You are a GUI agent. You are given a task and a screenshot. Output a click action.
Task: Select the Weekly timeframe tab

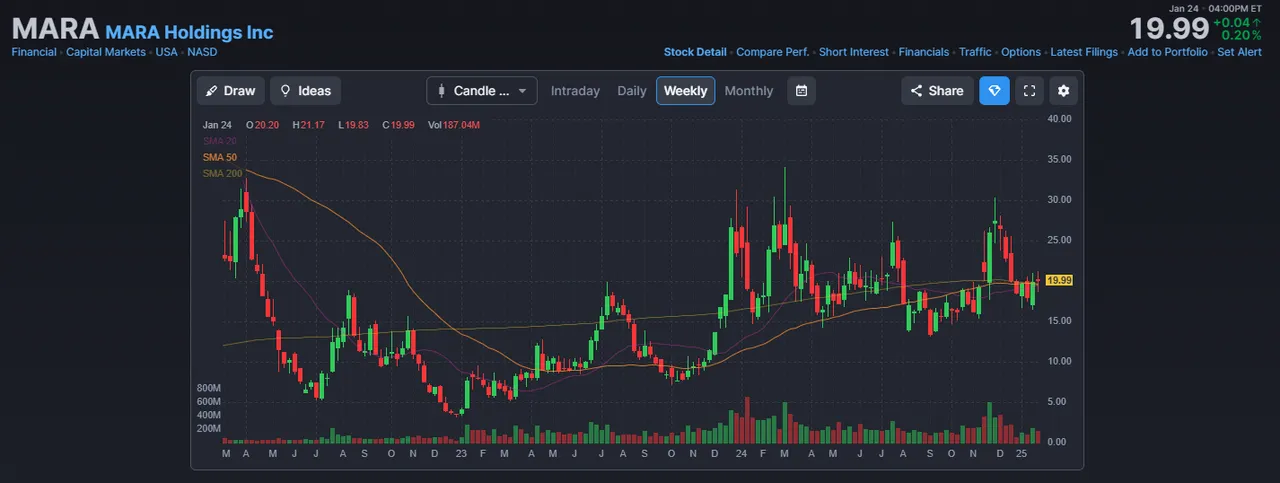(x=686, y=91)
